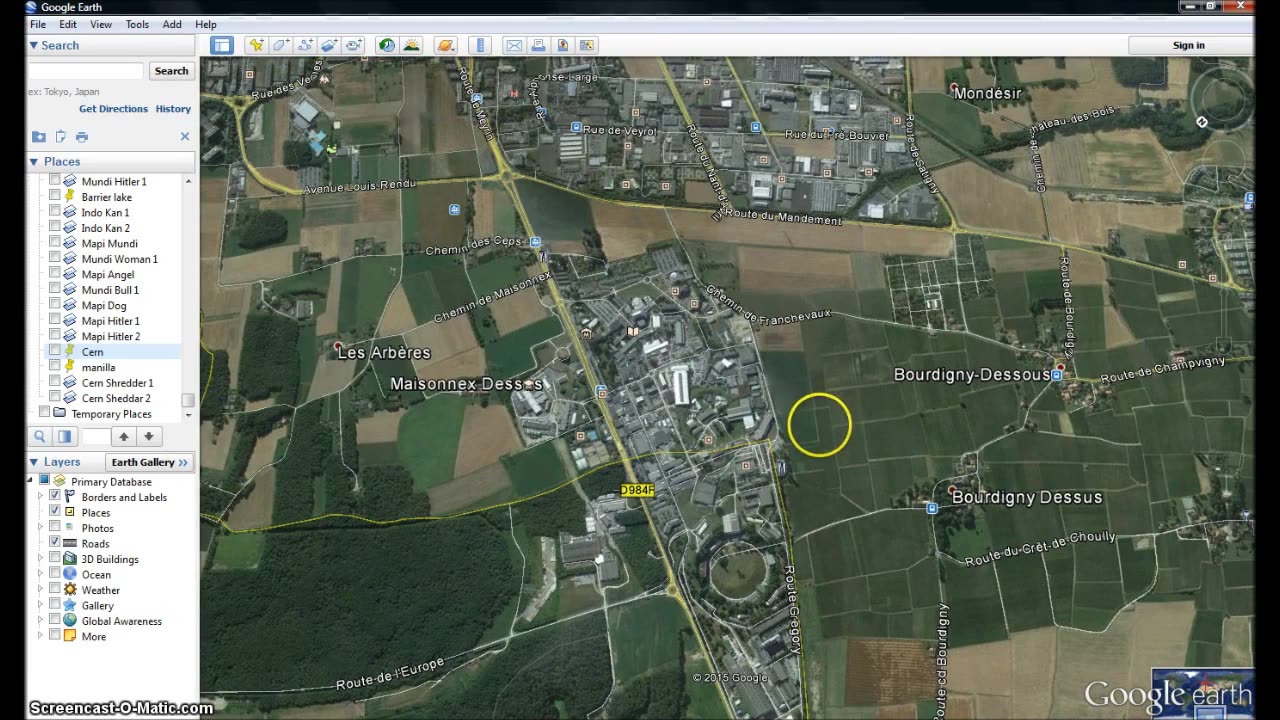Copy search results to My Places icon
Screen dimensions: 1280x720
(x=60, y=137)
